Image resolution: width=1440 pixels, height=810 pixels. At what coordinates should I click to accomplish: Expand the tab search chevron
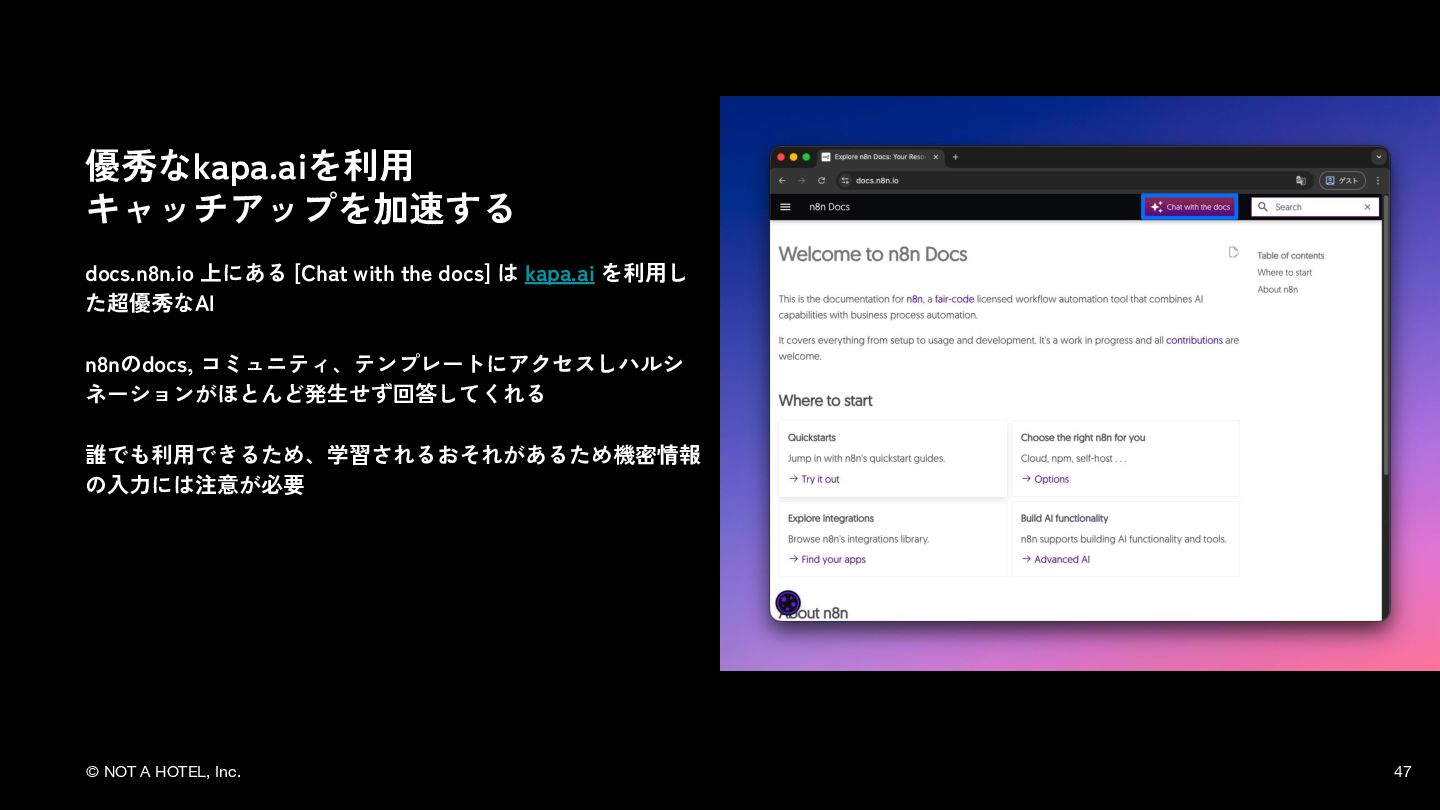tap(1379, 157)
